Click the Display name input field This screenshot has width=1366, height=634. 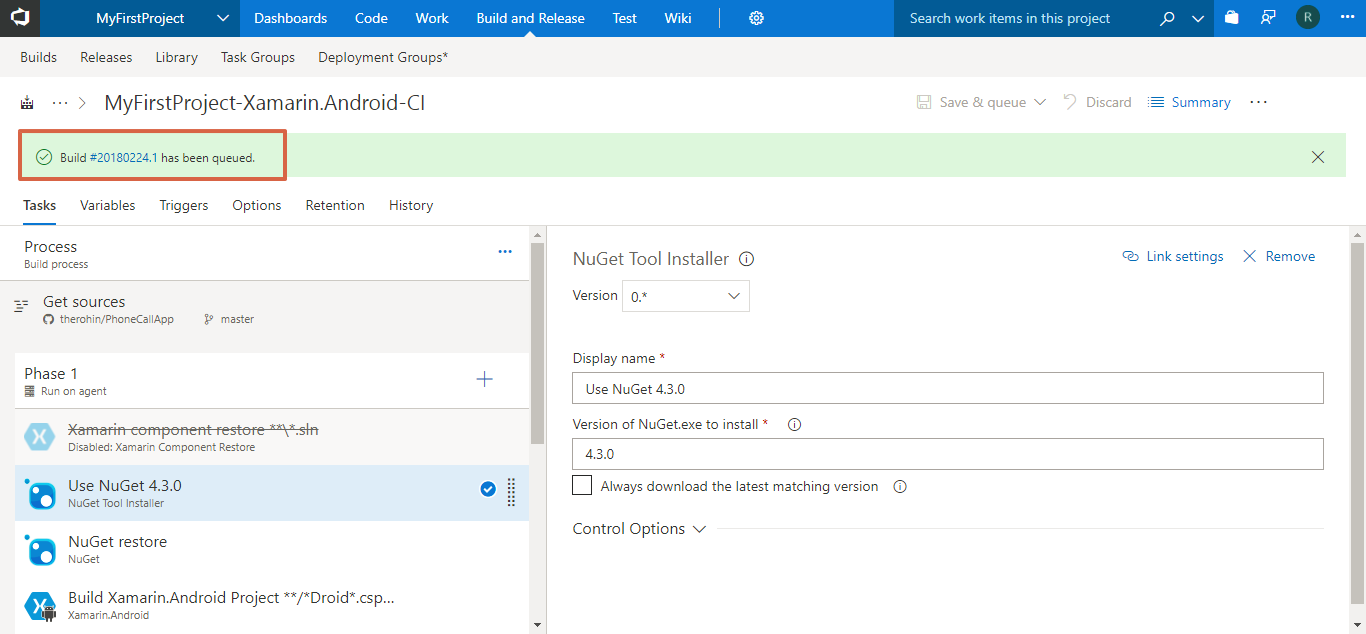[947, 389]
